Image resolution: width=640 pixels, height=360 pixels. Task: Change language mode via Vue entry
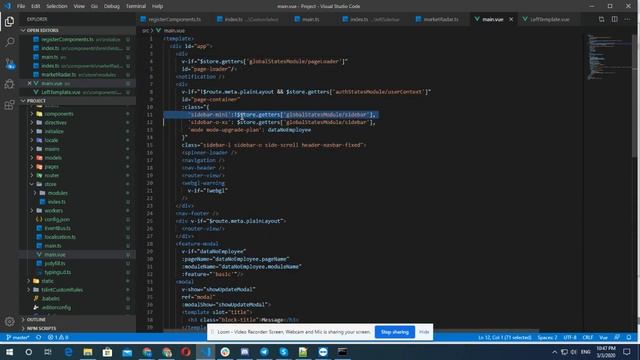[x=603, y=338]
